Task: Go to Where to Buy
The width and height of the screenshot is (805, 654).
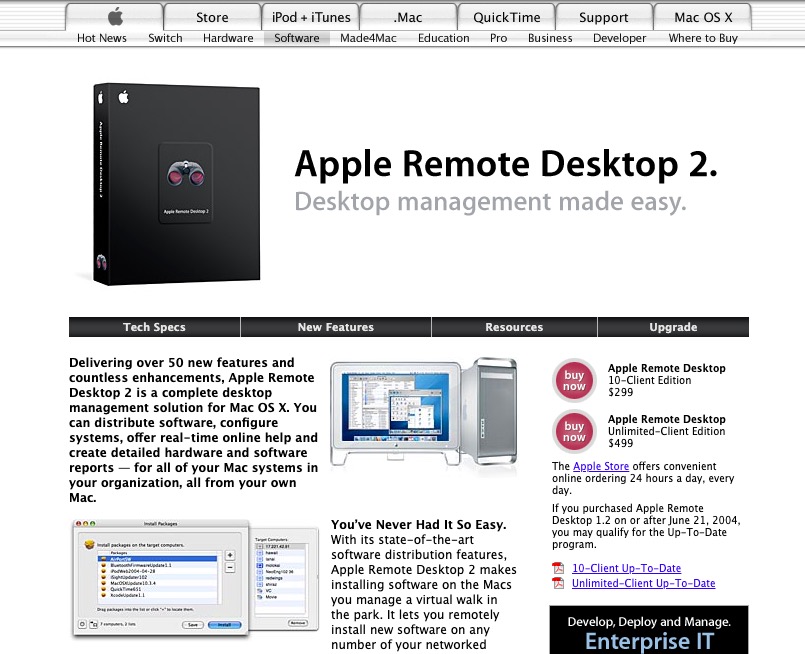Action: click(x=703, y=38)
